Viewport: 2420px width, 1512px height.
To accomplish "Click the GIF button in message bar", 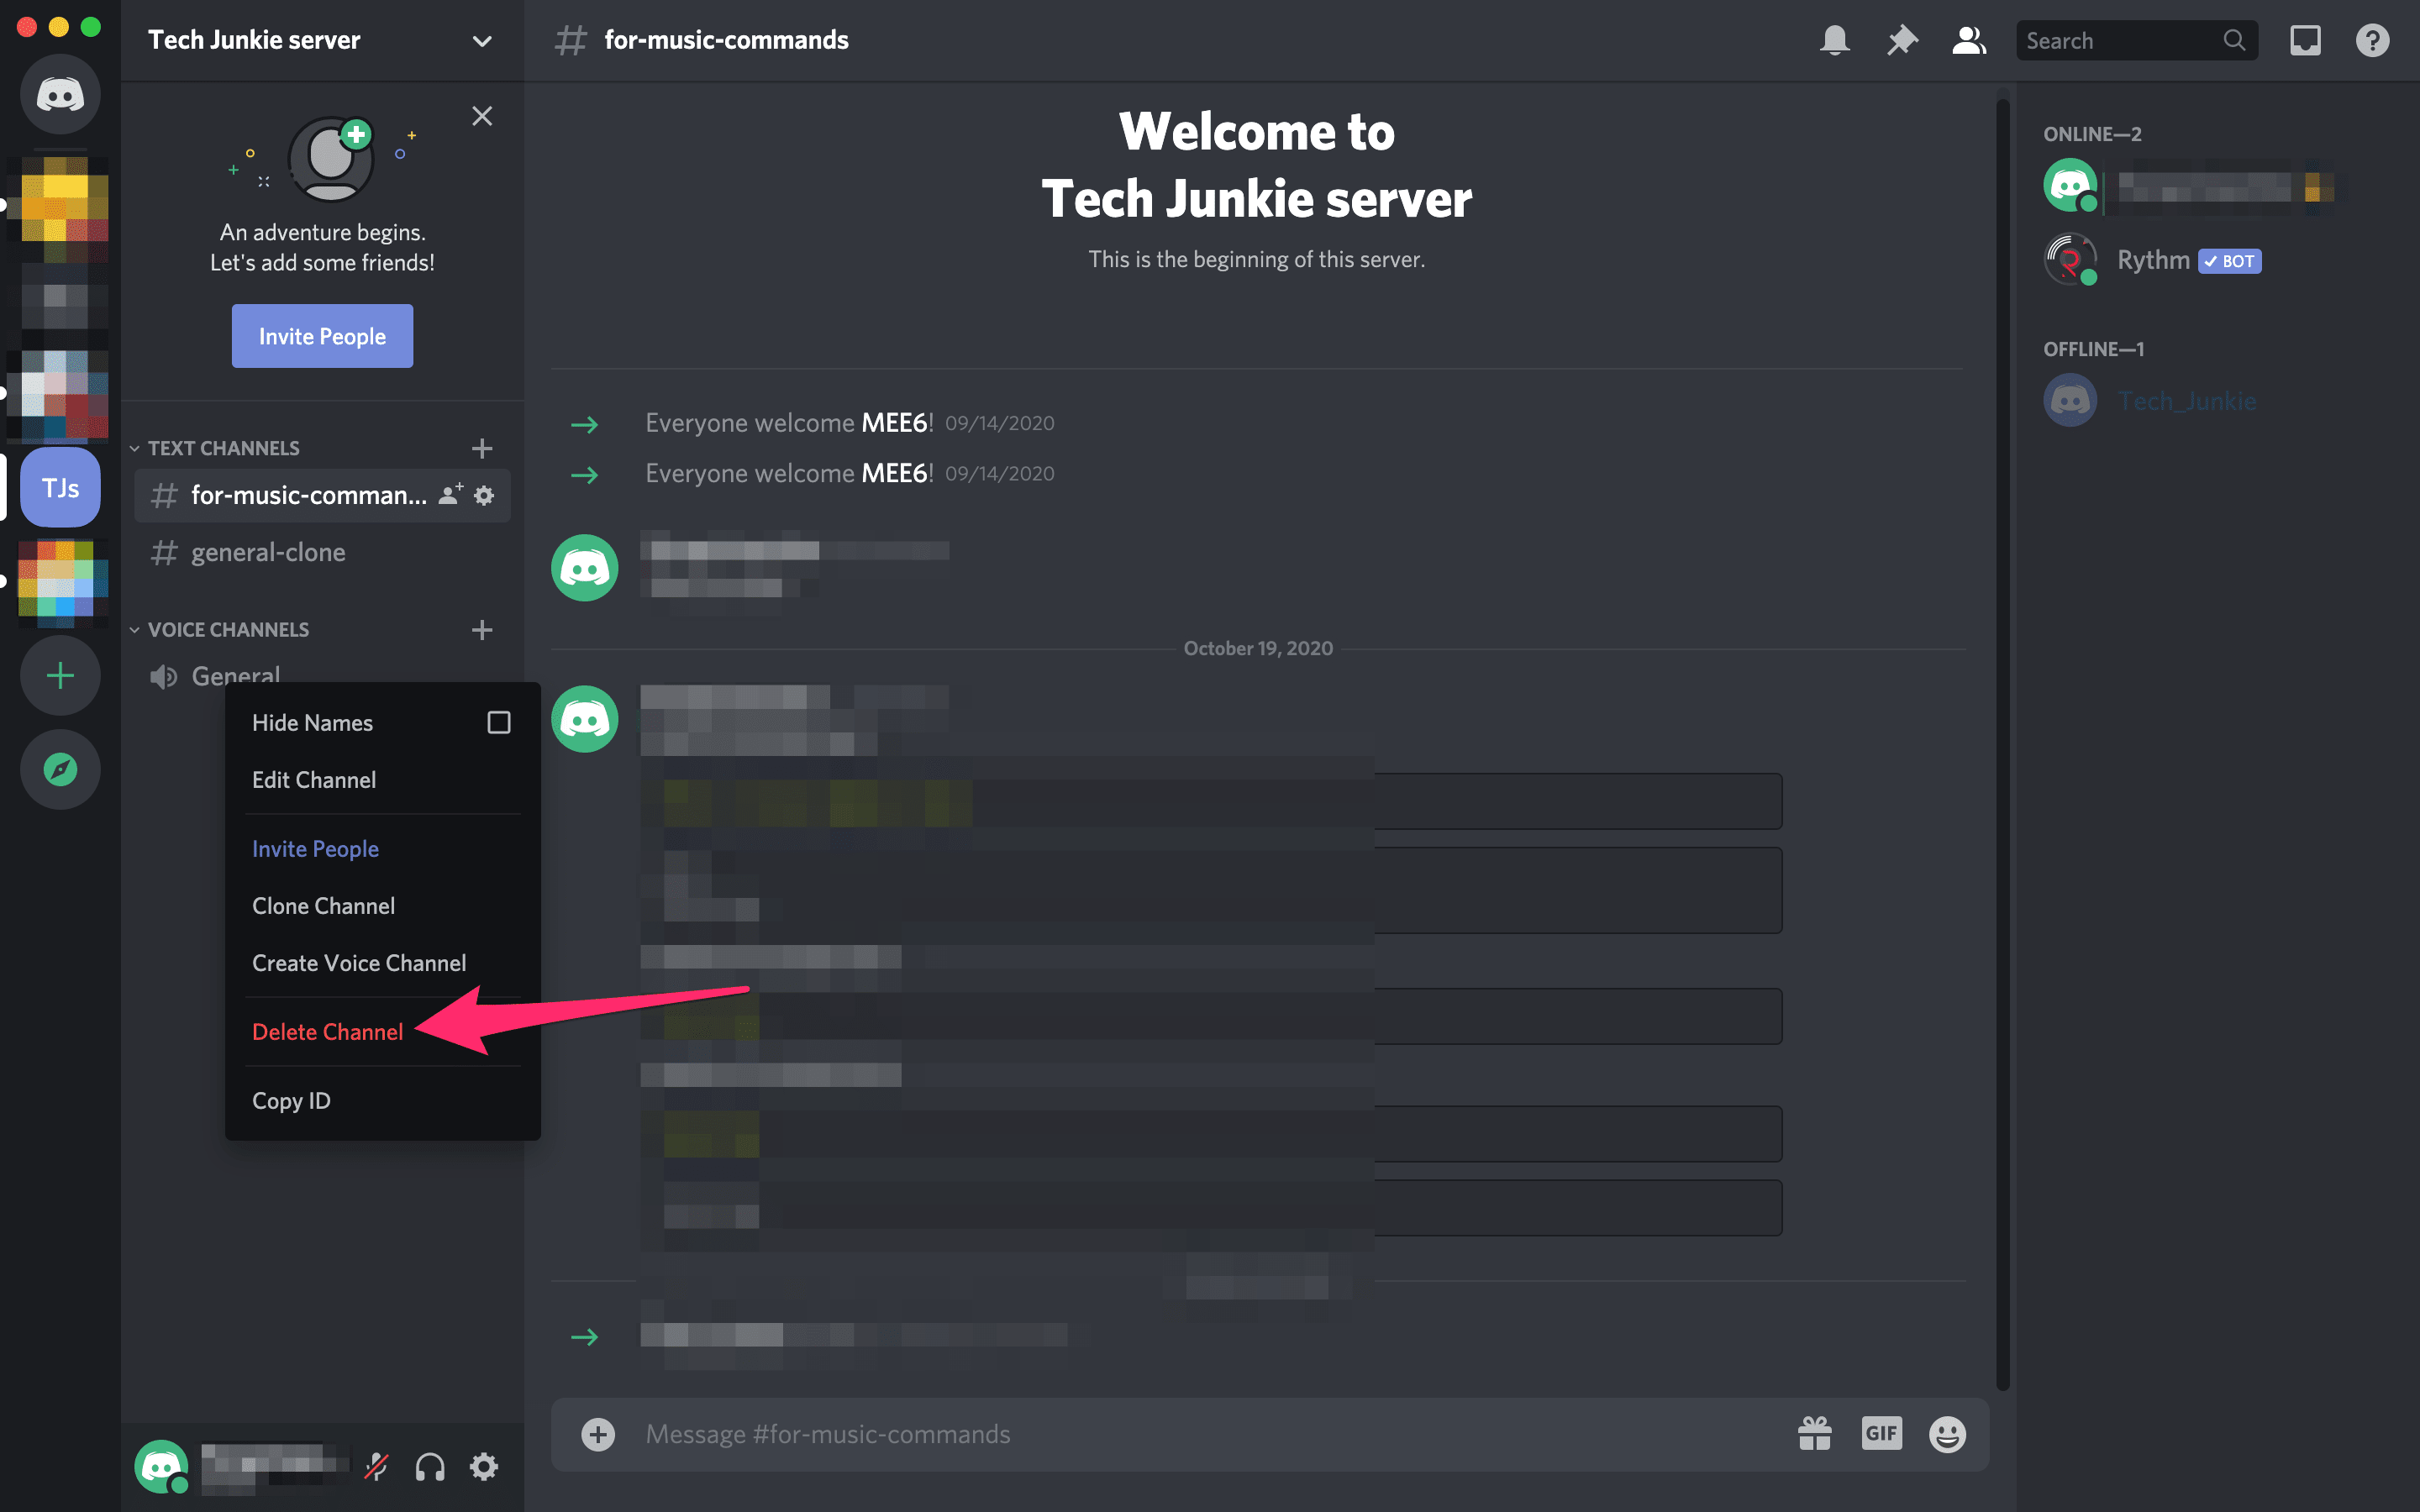I will [1878, 1432].
